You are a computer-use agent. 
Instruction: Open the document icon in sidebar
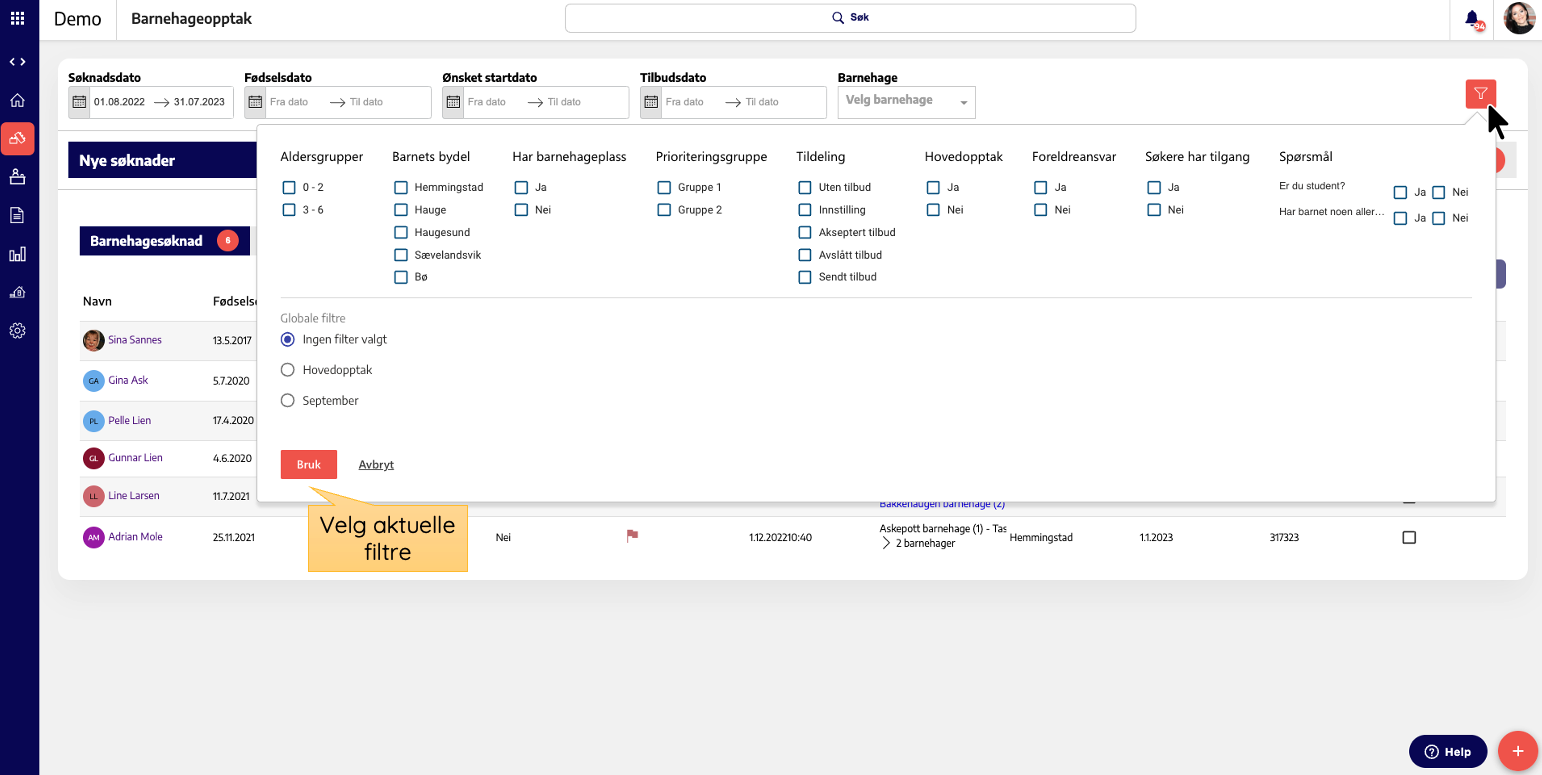click(x=17, y=215)
